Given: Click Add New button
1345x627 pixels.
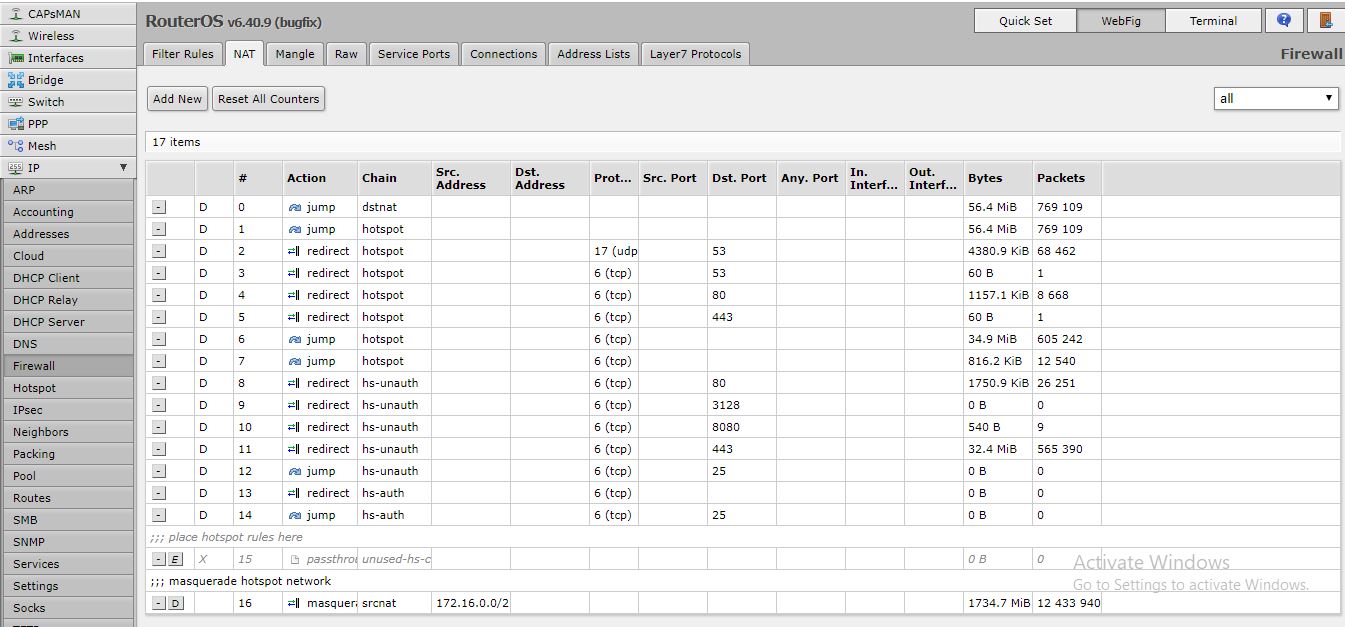Looking at the screenshot, I should (x=177, y=99).
